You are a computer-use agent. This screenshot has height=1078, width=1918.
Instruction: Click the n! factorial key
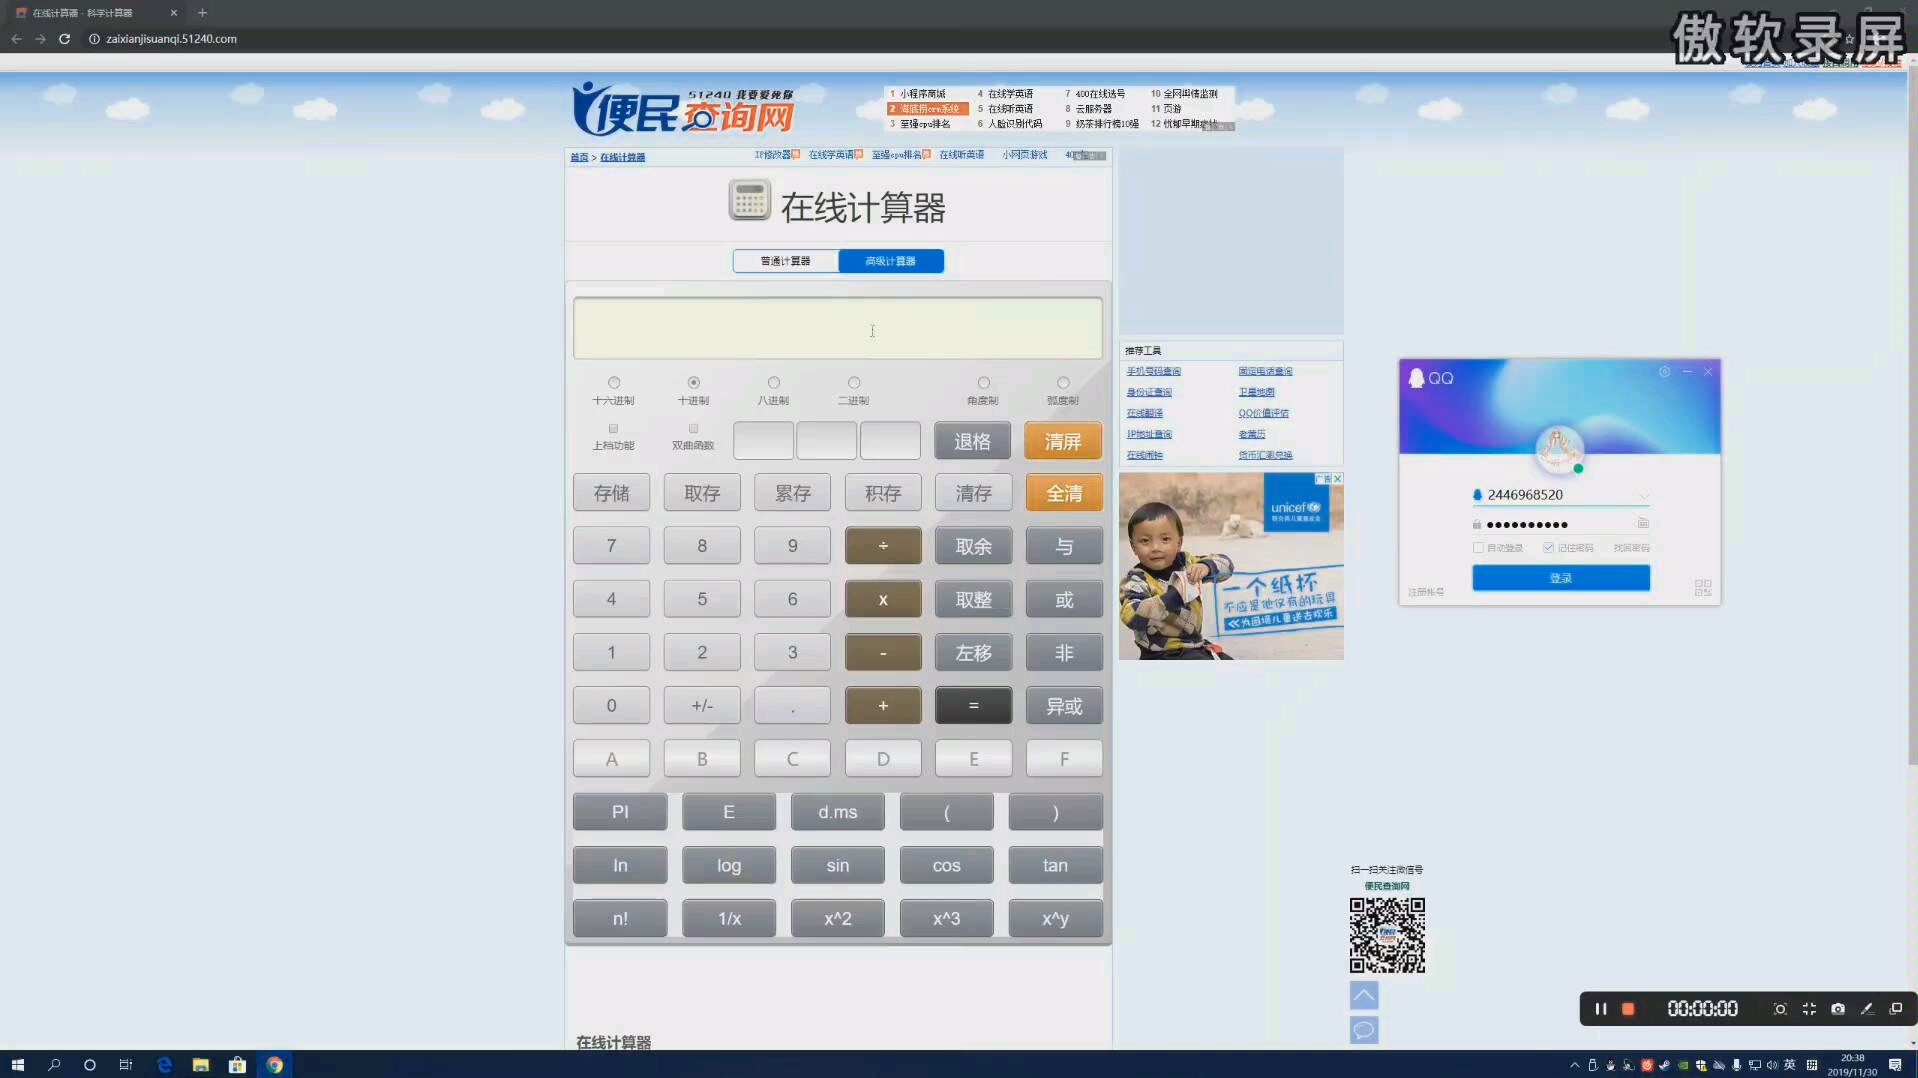pyautogui.click(x=620, y=919)
